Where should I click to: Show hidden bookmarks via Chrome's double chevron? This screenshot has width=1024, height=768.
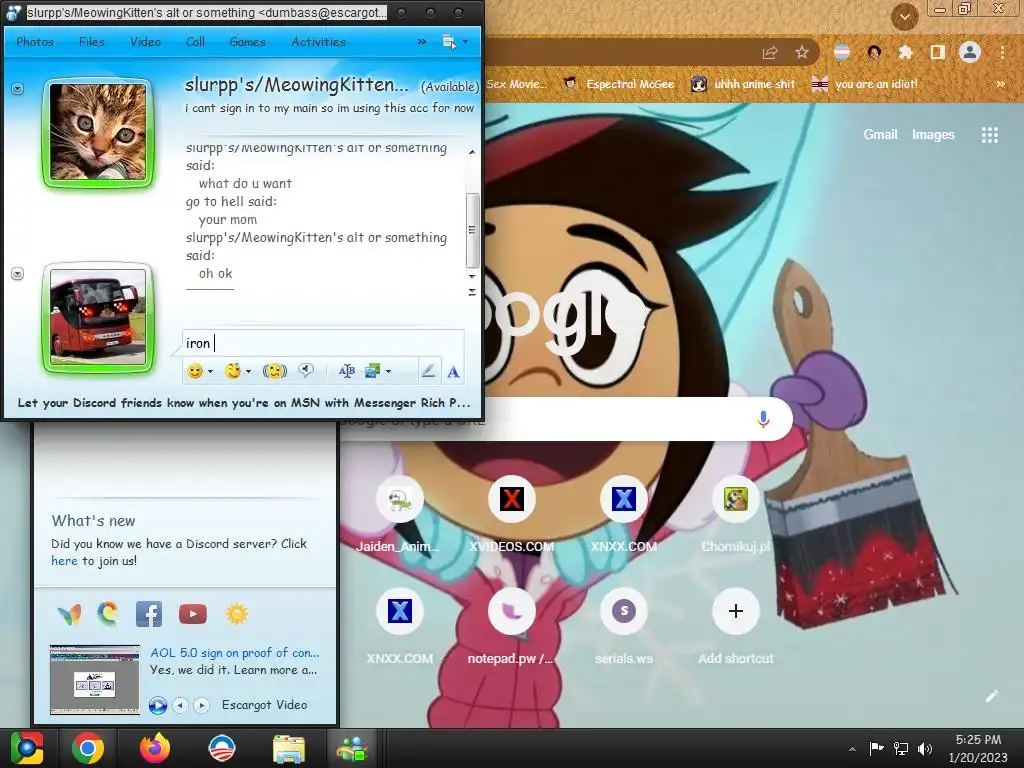coord(1000,84)
